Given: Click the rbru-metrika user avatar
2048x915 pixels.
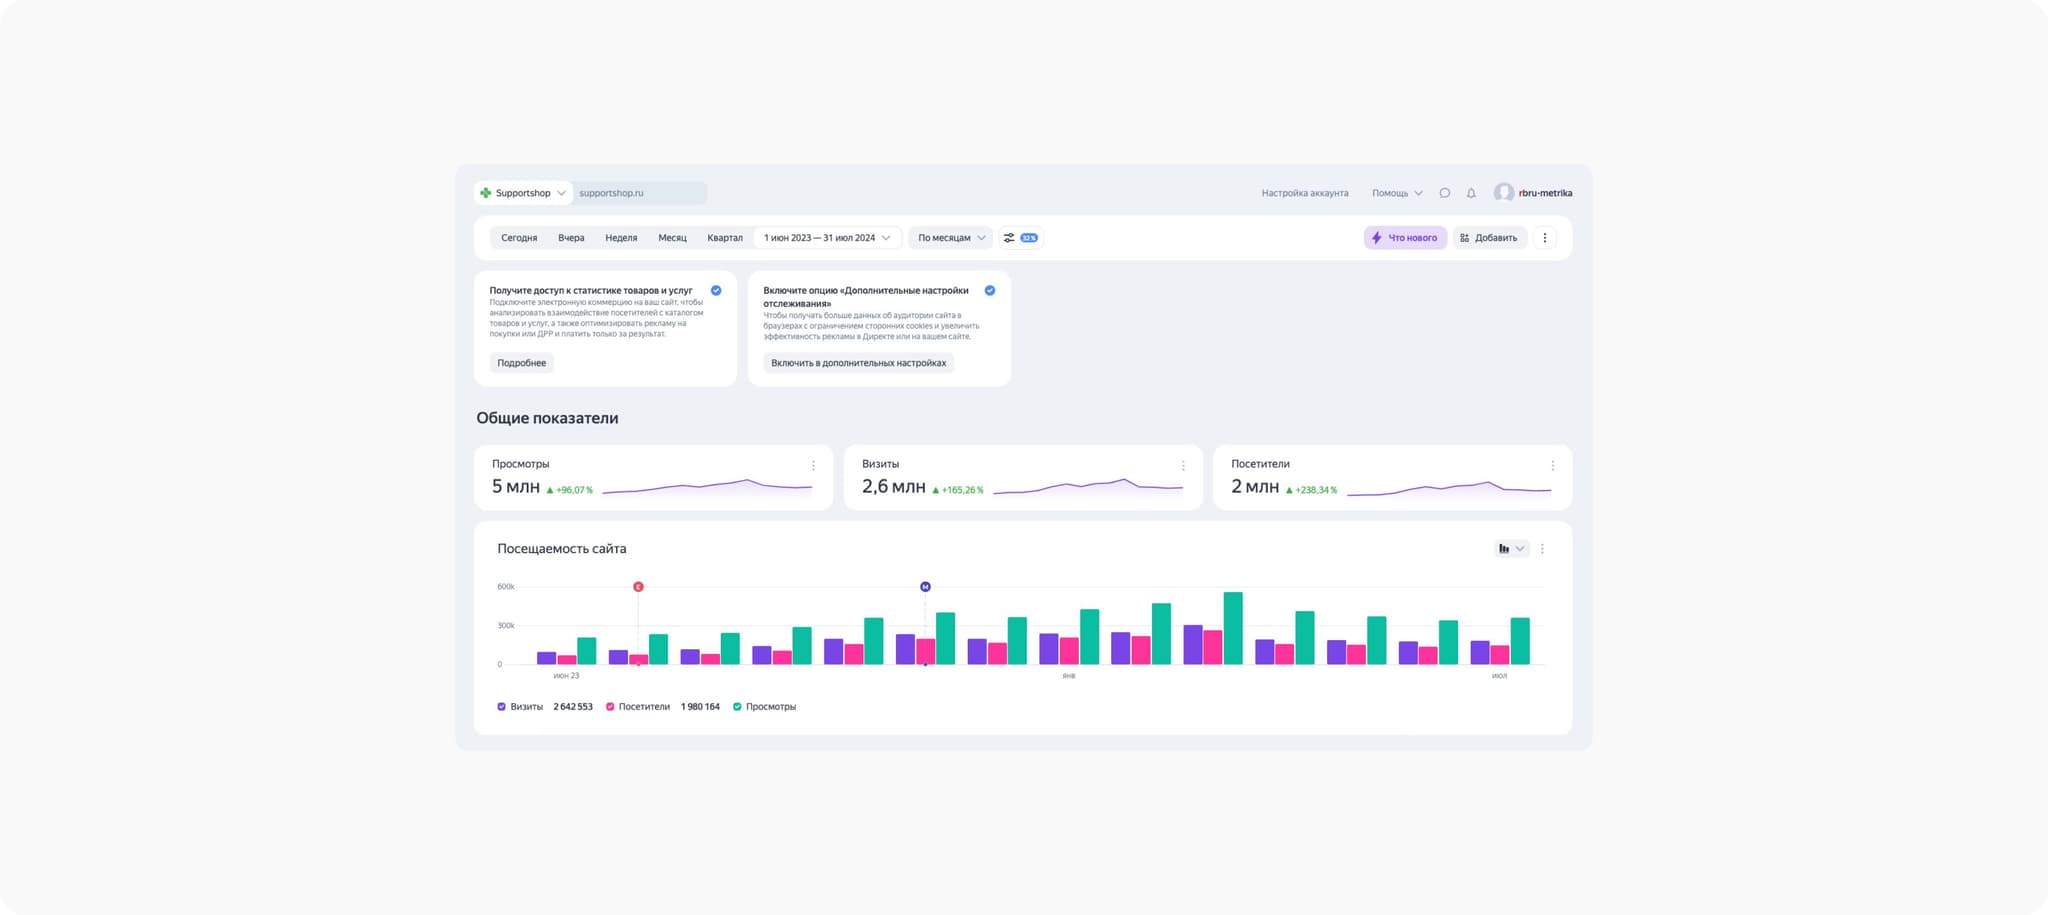Looking at the screenshot, I should coord(1503,193).
